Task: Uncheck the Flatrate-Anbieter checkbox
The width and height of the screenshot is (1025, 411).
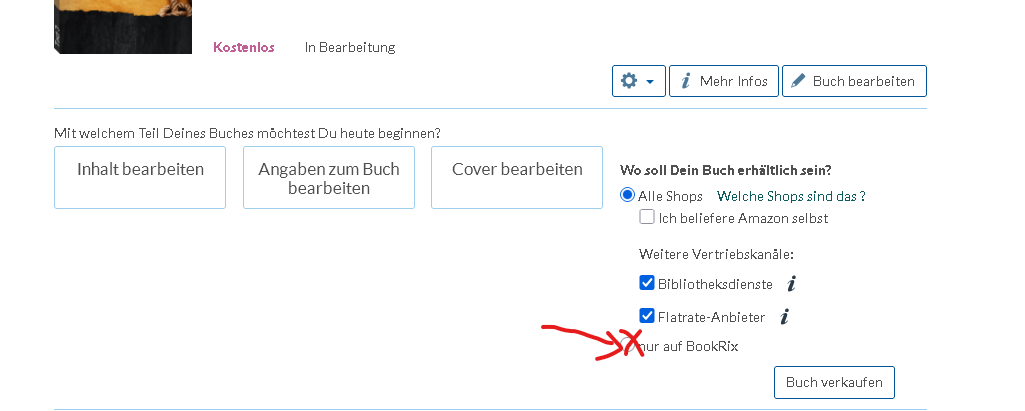Action: [x=647, y=316]
